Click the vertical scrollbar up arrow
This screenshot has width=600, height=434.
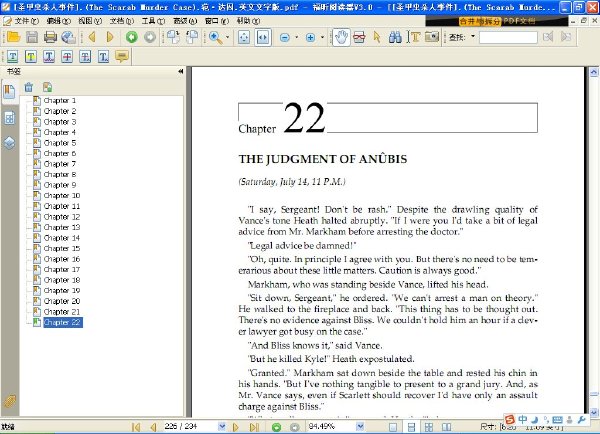tap(593, 72)
